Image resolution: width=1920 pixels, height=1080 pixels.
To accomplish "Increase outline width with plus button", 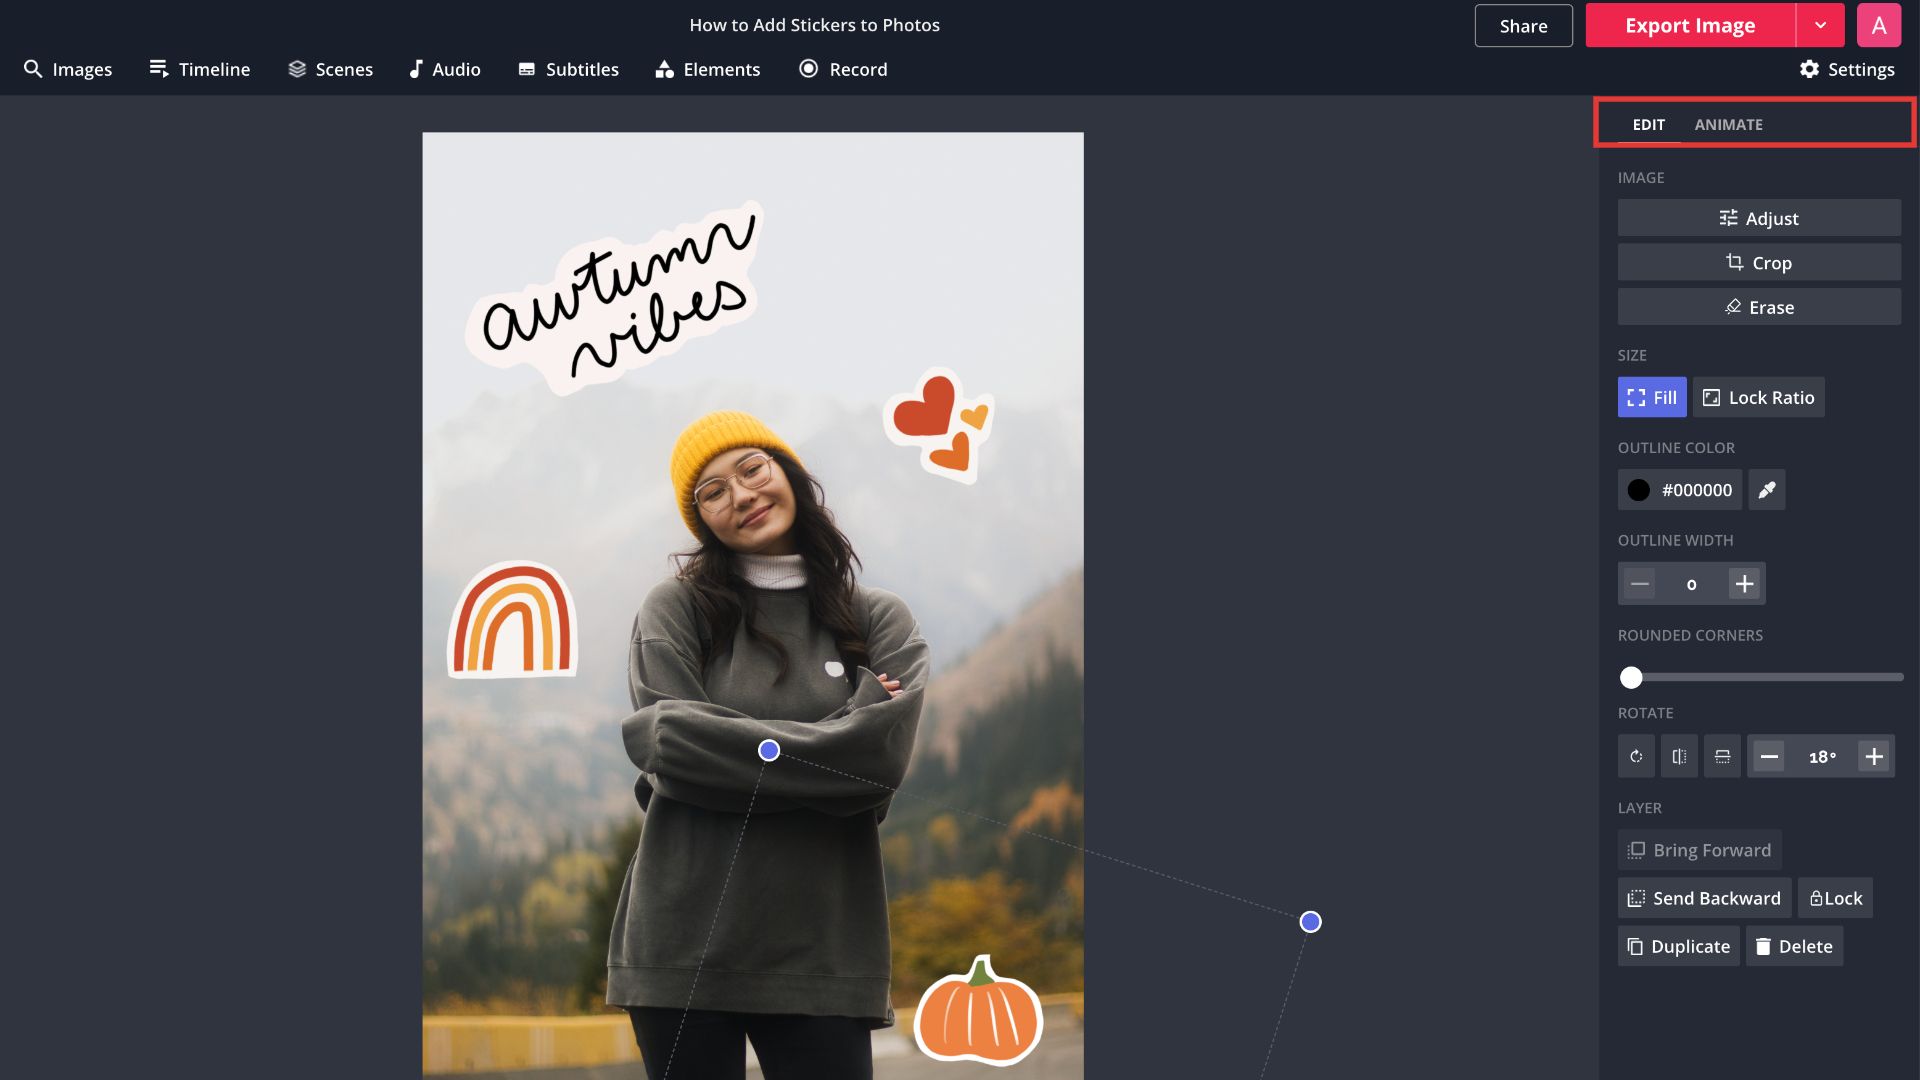I will [x=1744, y=584].
